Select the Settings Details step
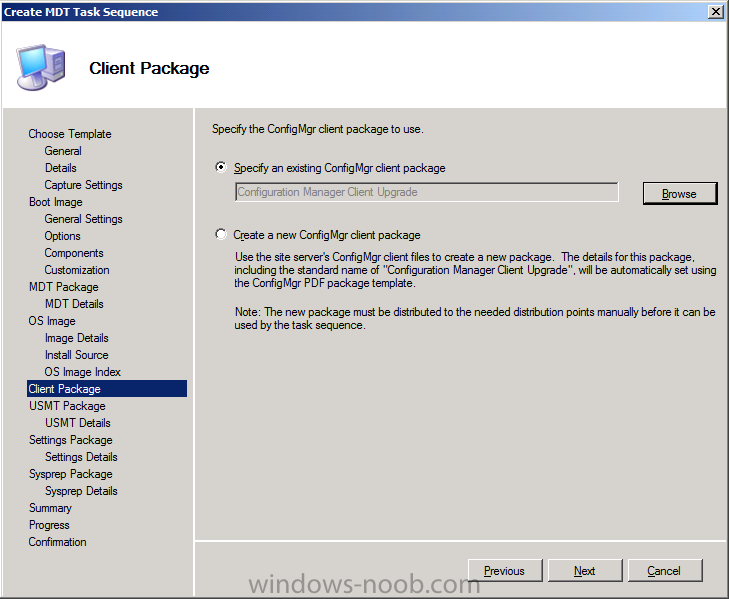Screen dimensions: 729x599 (x=81, y=457)
